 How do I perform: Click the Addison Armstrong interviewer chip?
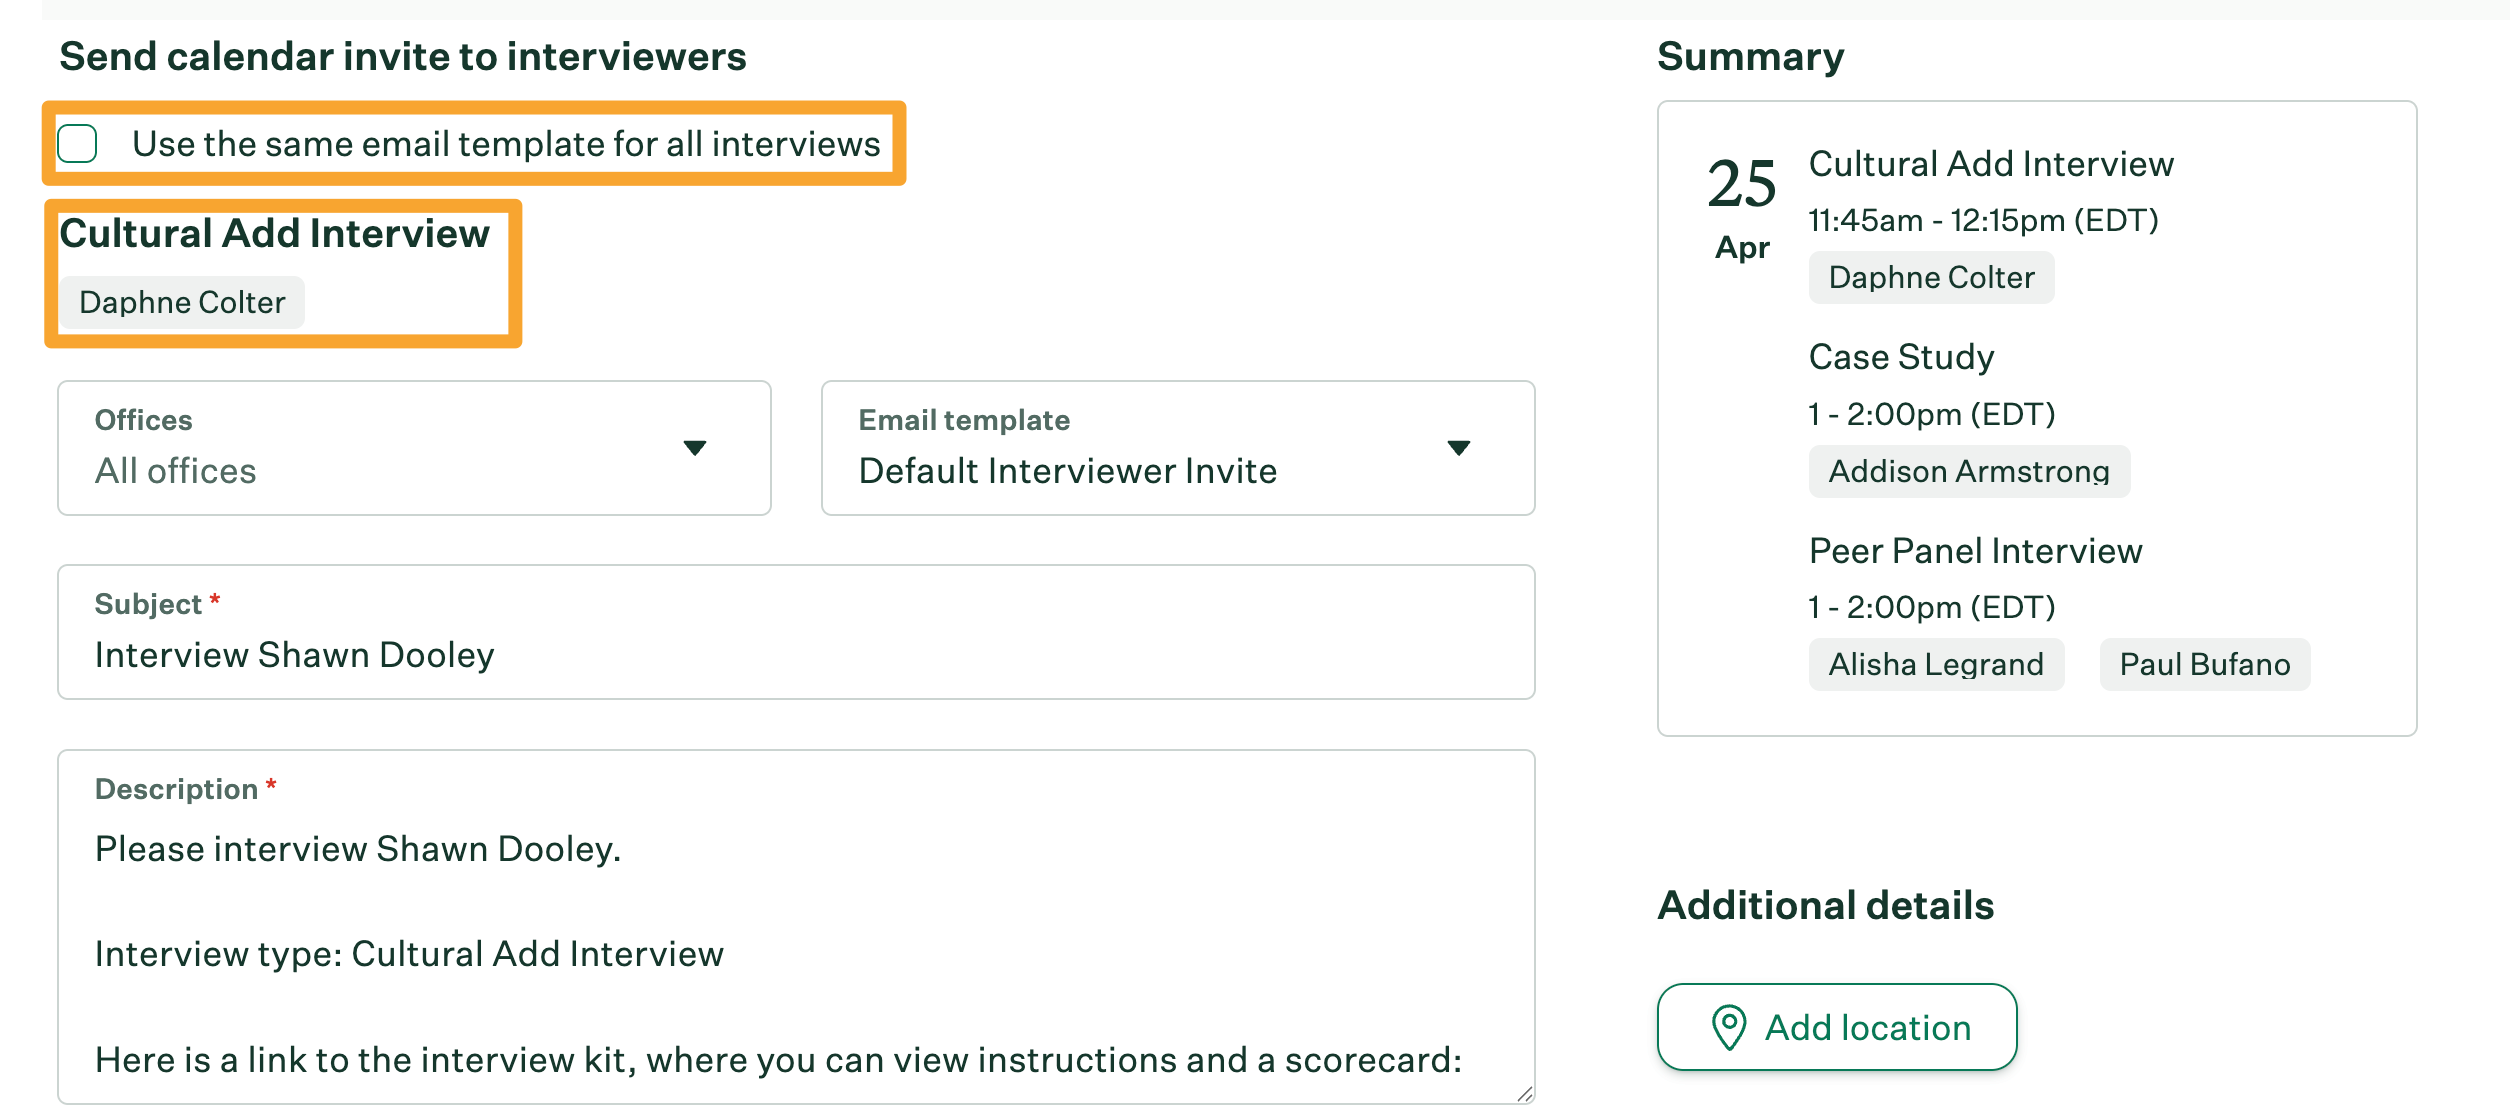pyautogui.click(x=1968, y=471)
